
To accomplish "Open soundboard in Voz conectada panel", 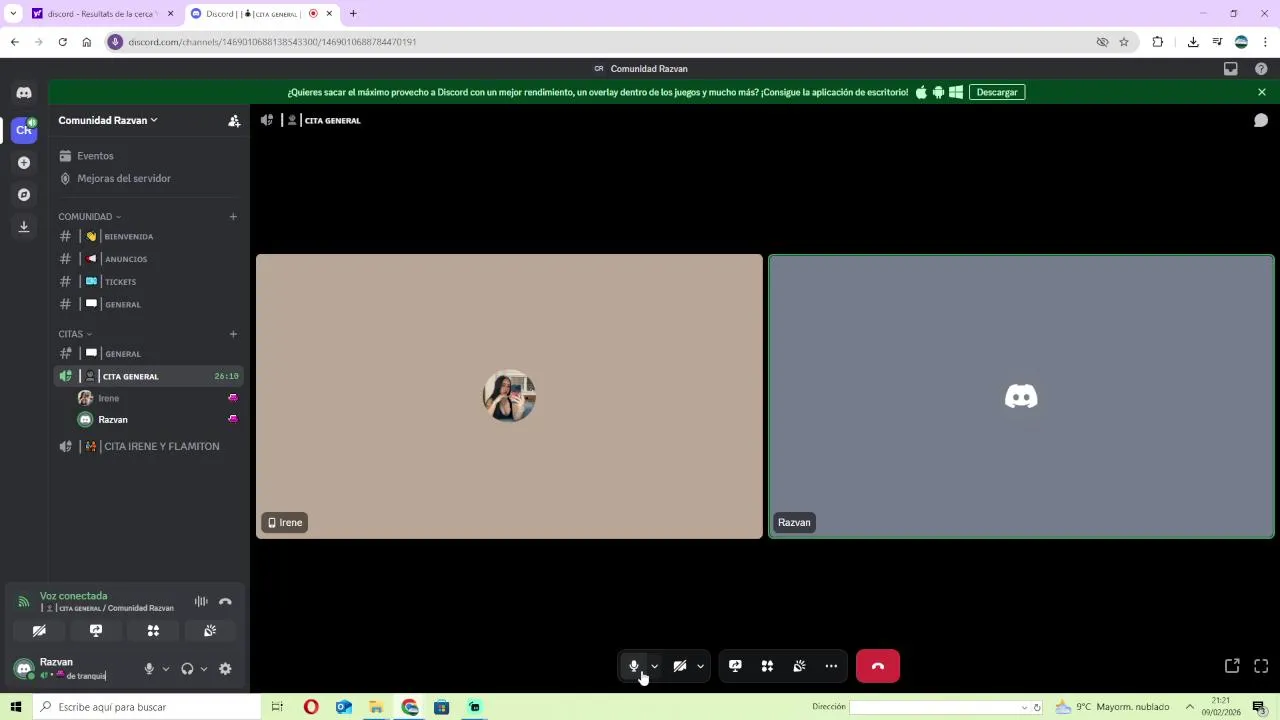I will pyautogui.click(x=210, y=631).
